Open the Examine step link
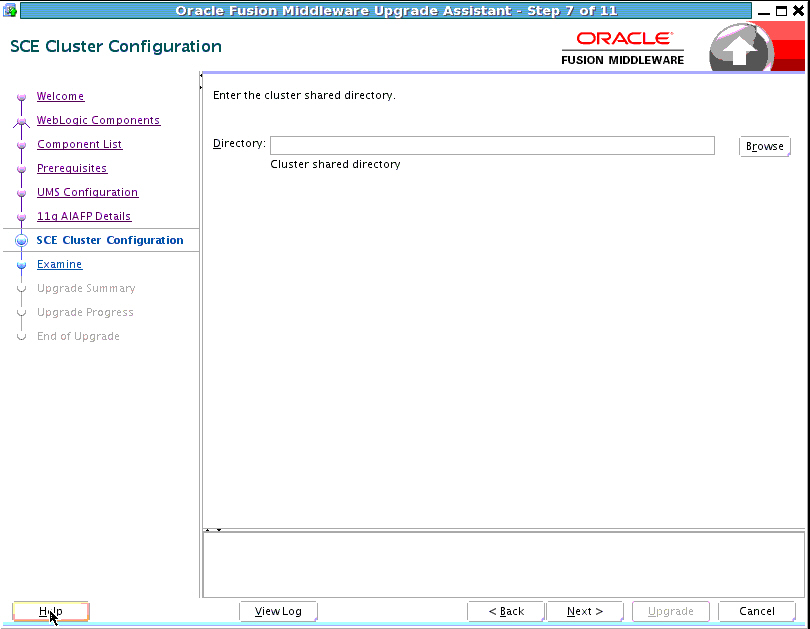The width and height of the screenshot is (810, 629). 59,264
